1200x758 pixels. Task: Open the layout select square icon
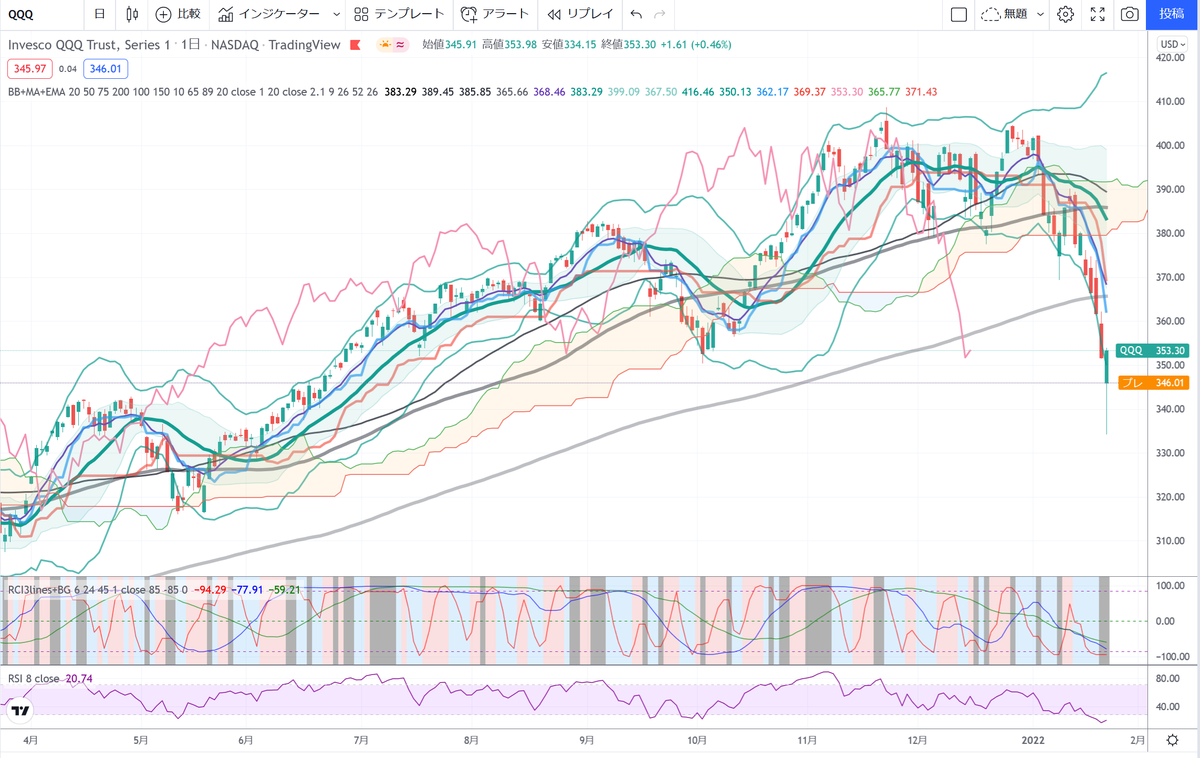click(958, 14)
